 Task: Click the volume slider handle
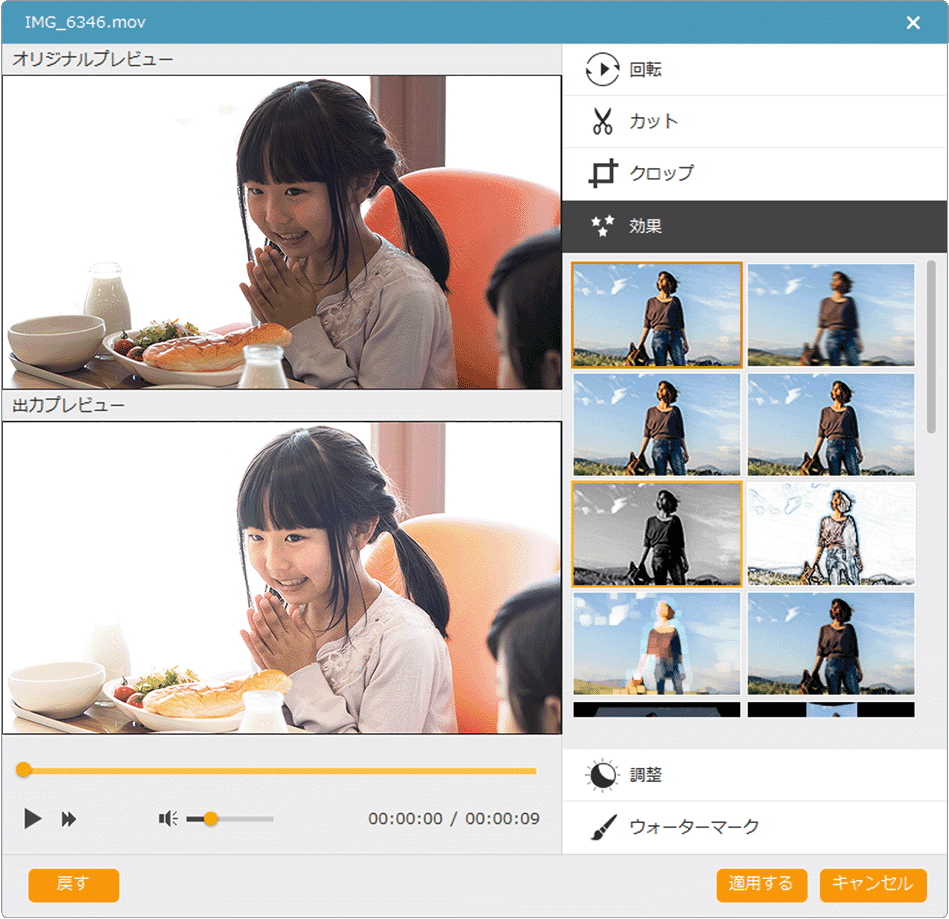(x=210, y=819)
